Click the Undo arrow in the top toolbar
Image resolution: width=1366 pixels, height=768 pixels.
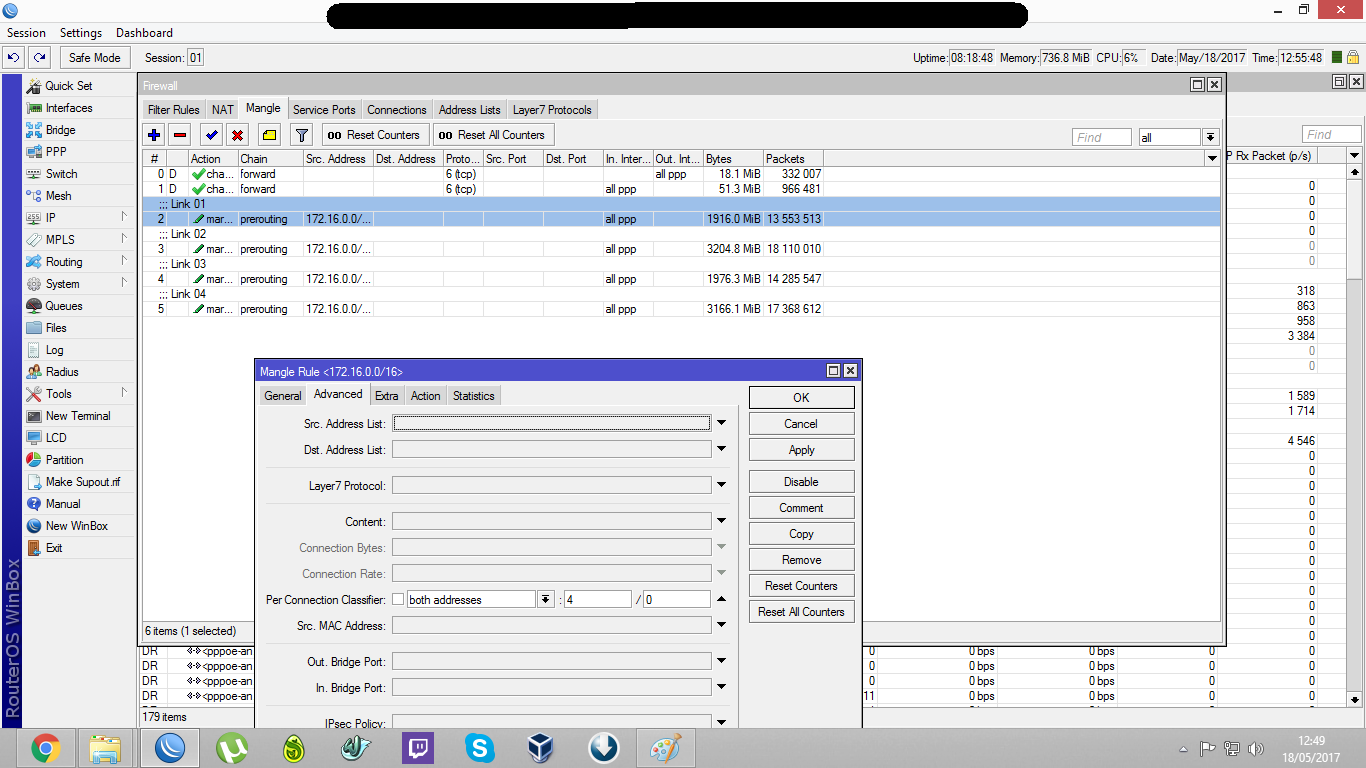point(14,58)
